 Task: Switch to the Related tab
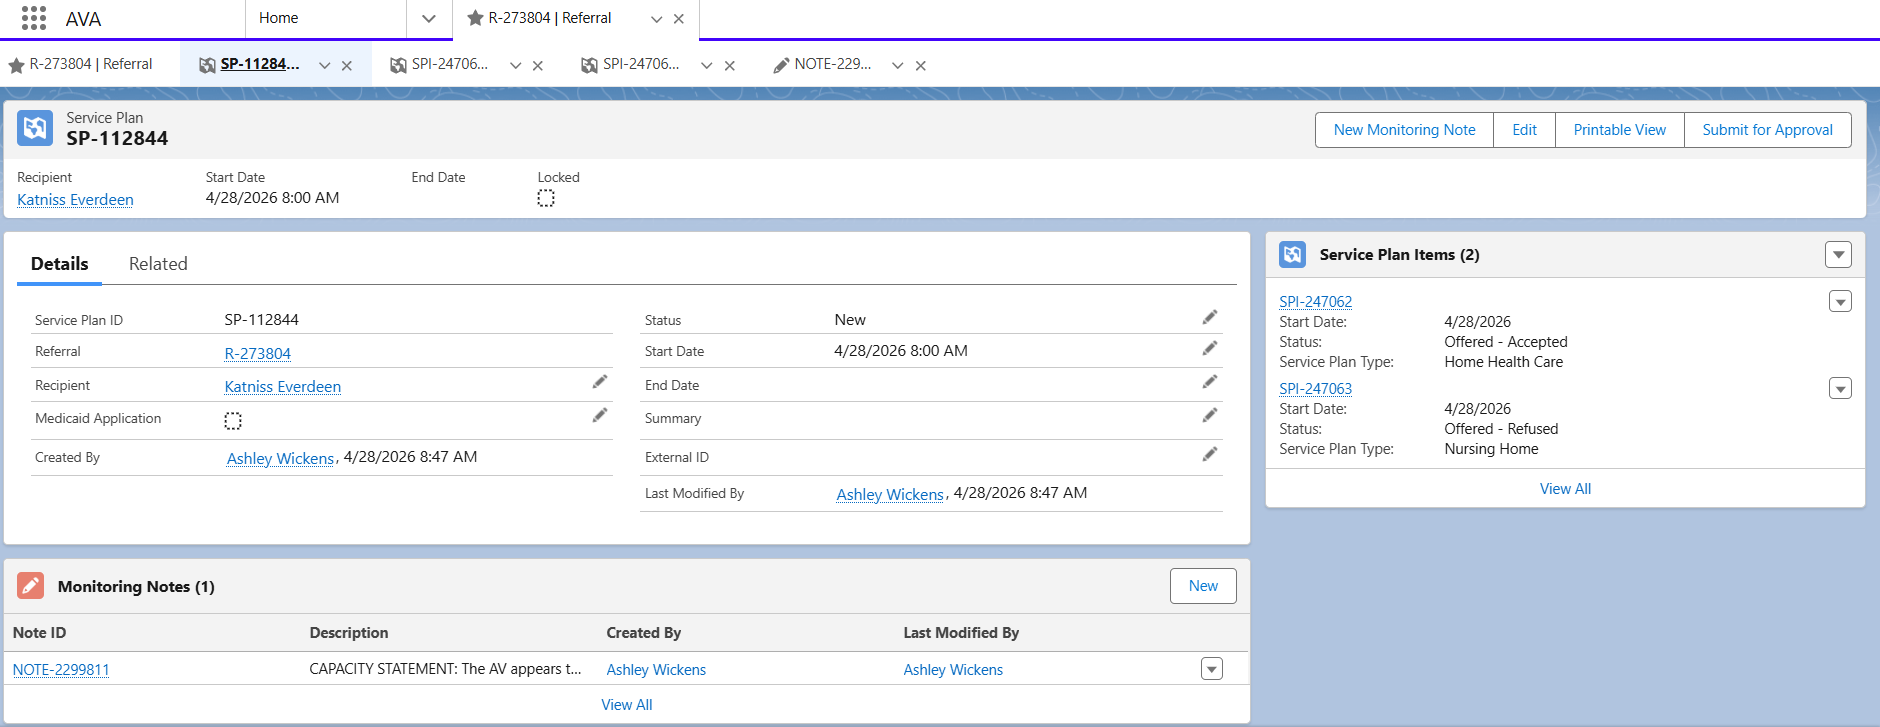[158, 264]
